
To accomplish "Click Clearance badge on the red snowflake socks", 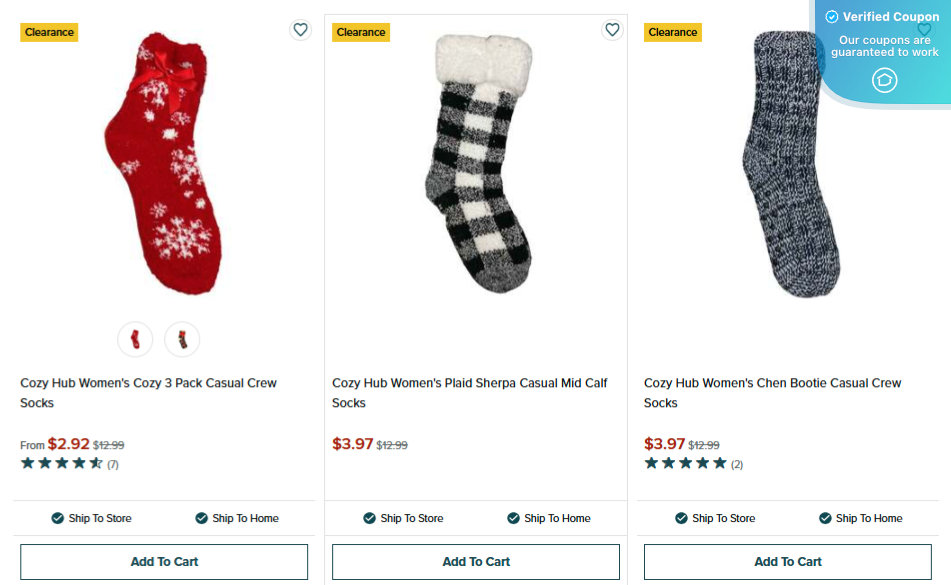I will coord(49,32).
